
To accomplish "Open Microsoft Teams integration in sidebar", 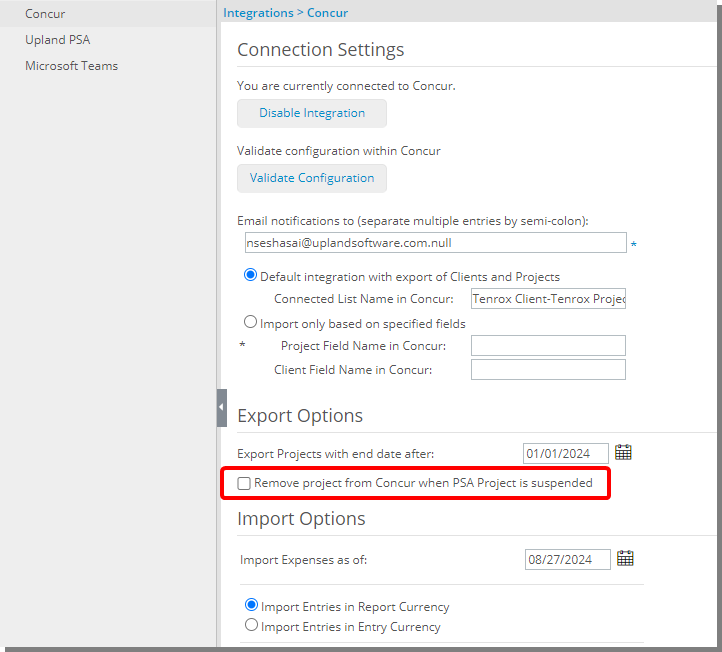I will click(x=71, y=66).
